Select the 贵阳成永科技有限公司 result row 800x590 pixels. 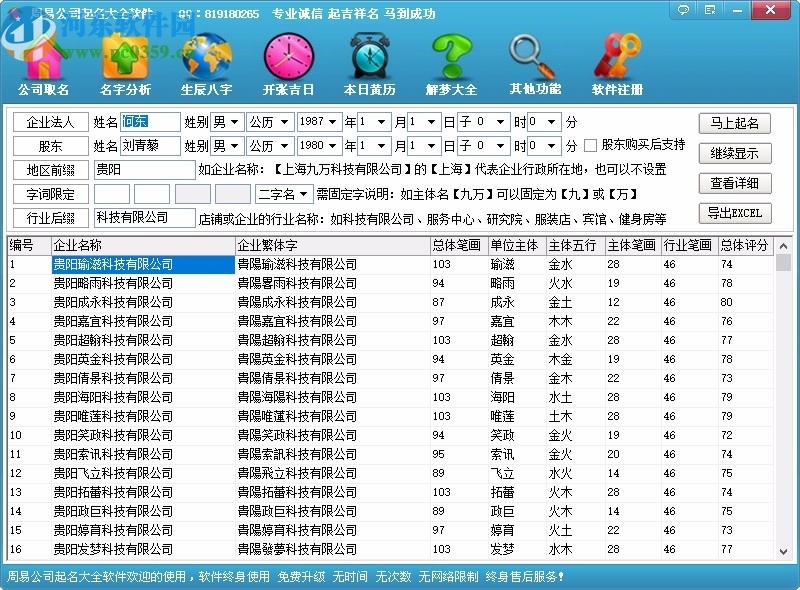110,303
